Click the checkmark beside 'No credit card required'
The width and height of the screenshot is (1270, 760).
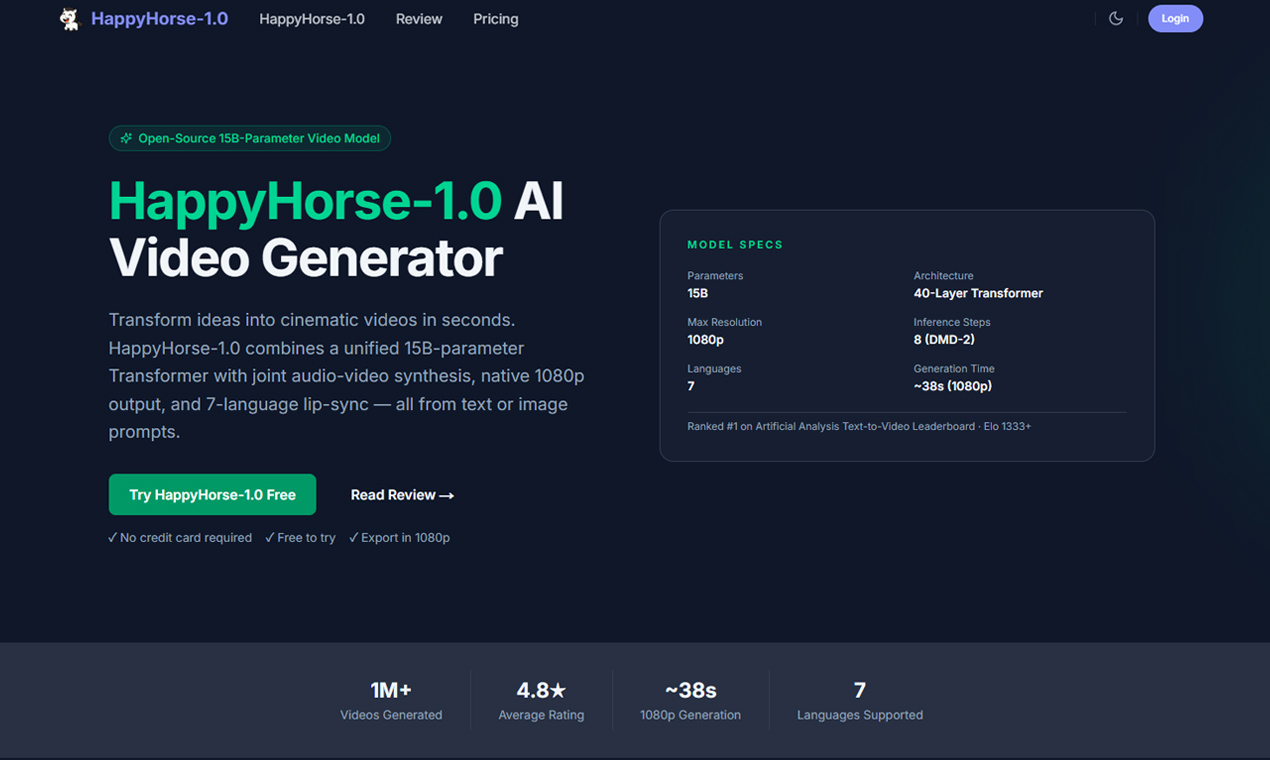tap(112, 537)
